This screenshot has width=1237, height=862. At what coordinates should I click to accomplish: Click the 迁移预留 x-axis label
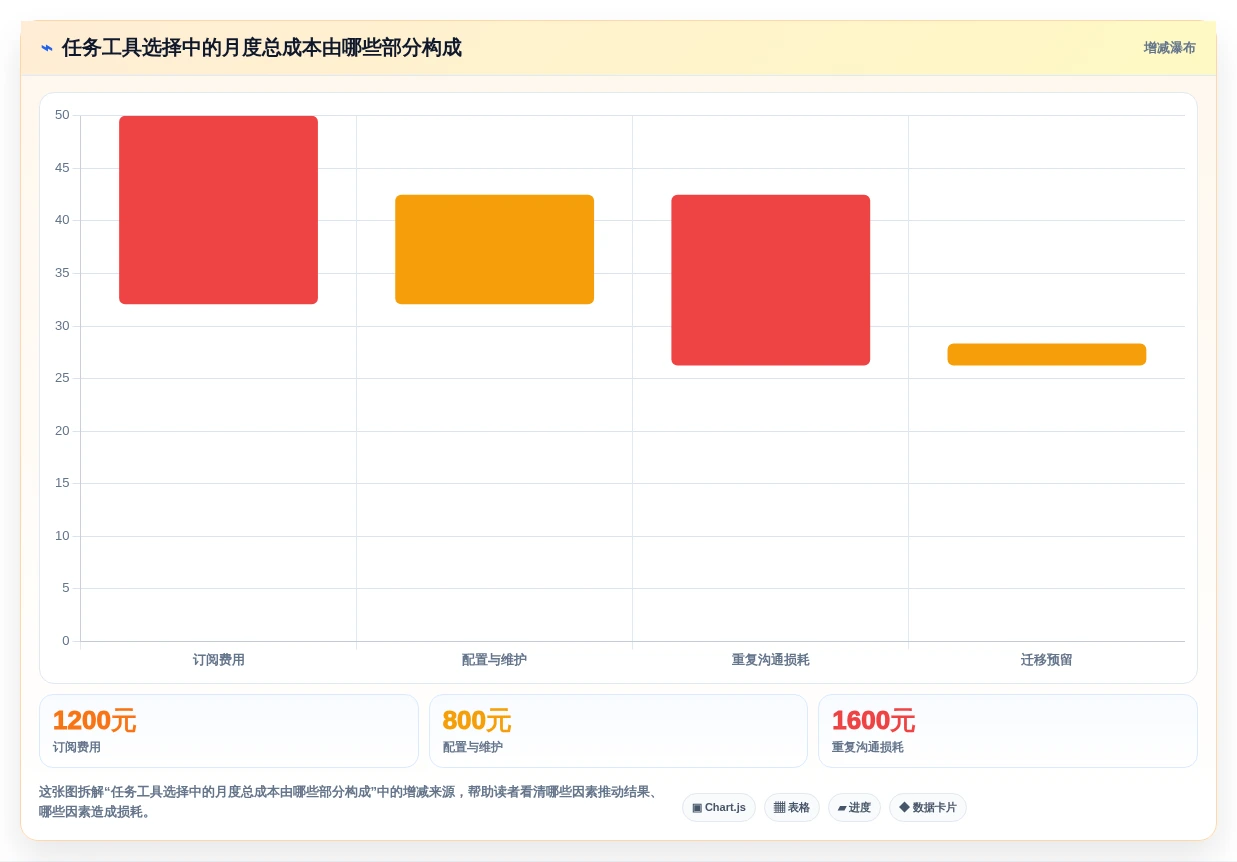point(1046,660)
